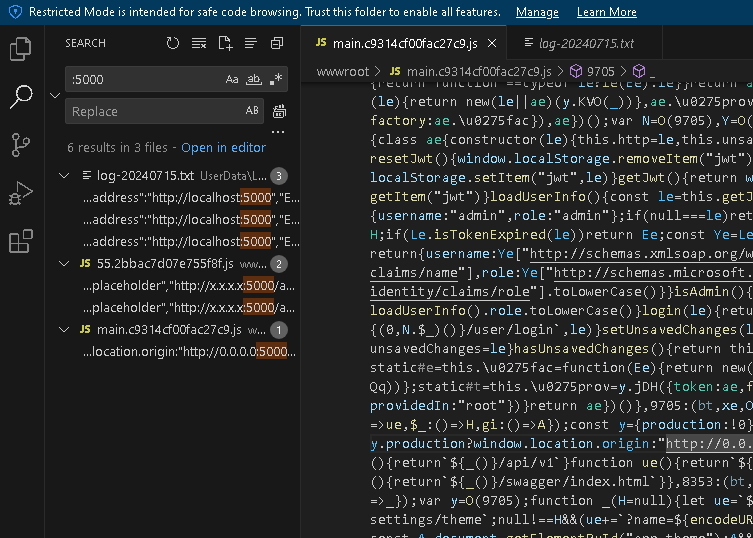Collapse the replace field chevron

tap(55, 95)
